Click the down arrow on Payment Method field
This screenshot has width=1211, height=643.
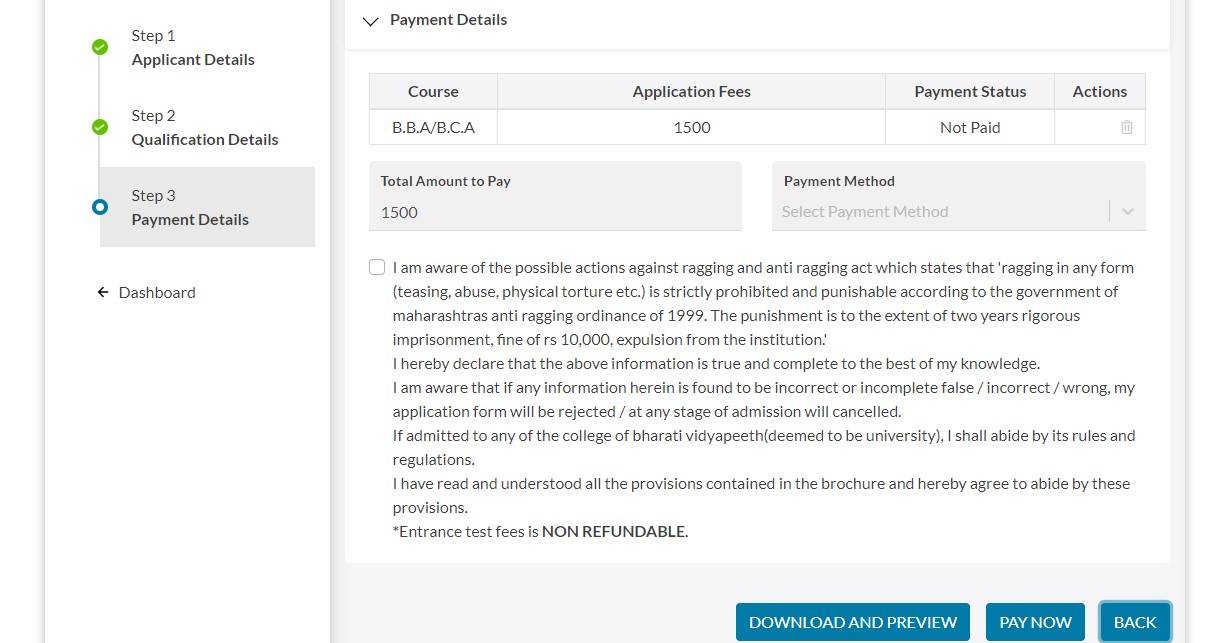click(1128, 211)
